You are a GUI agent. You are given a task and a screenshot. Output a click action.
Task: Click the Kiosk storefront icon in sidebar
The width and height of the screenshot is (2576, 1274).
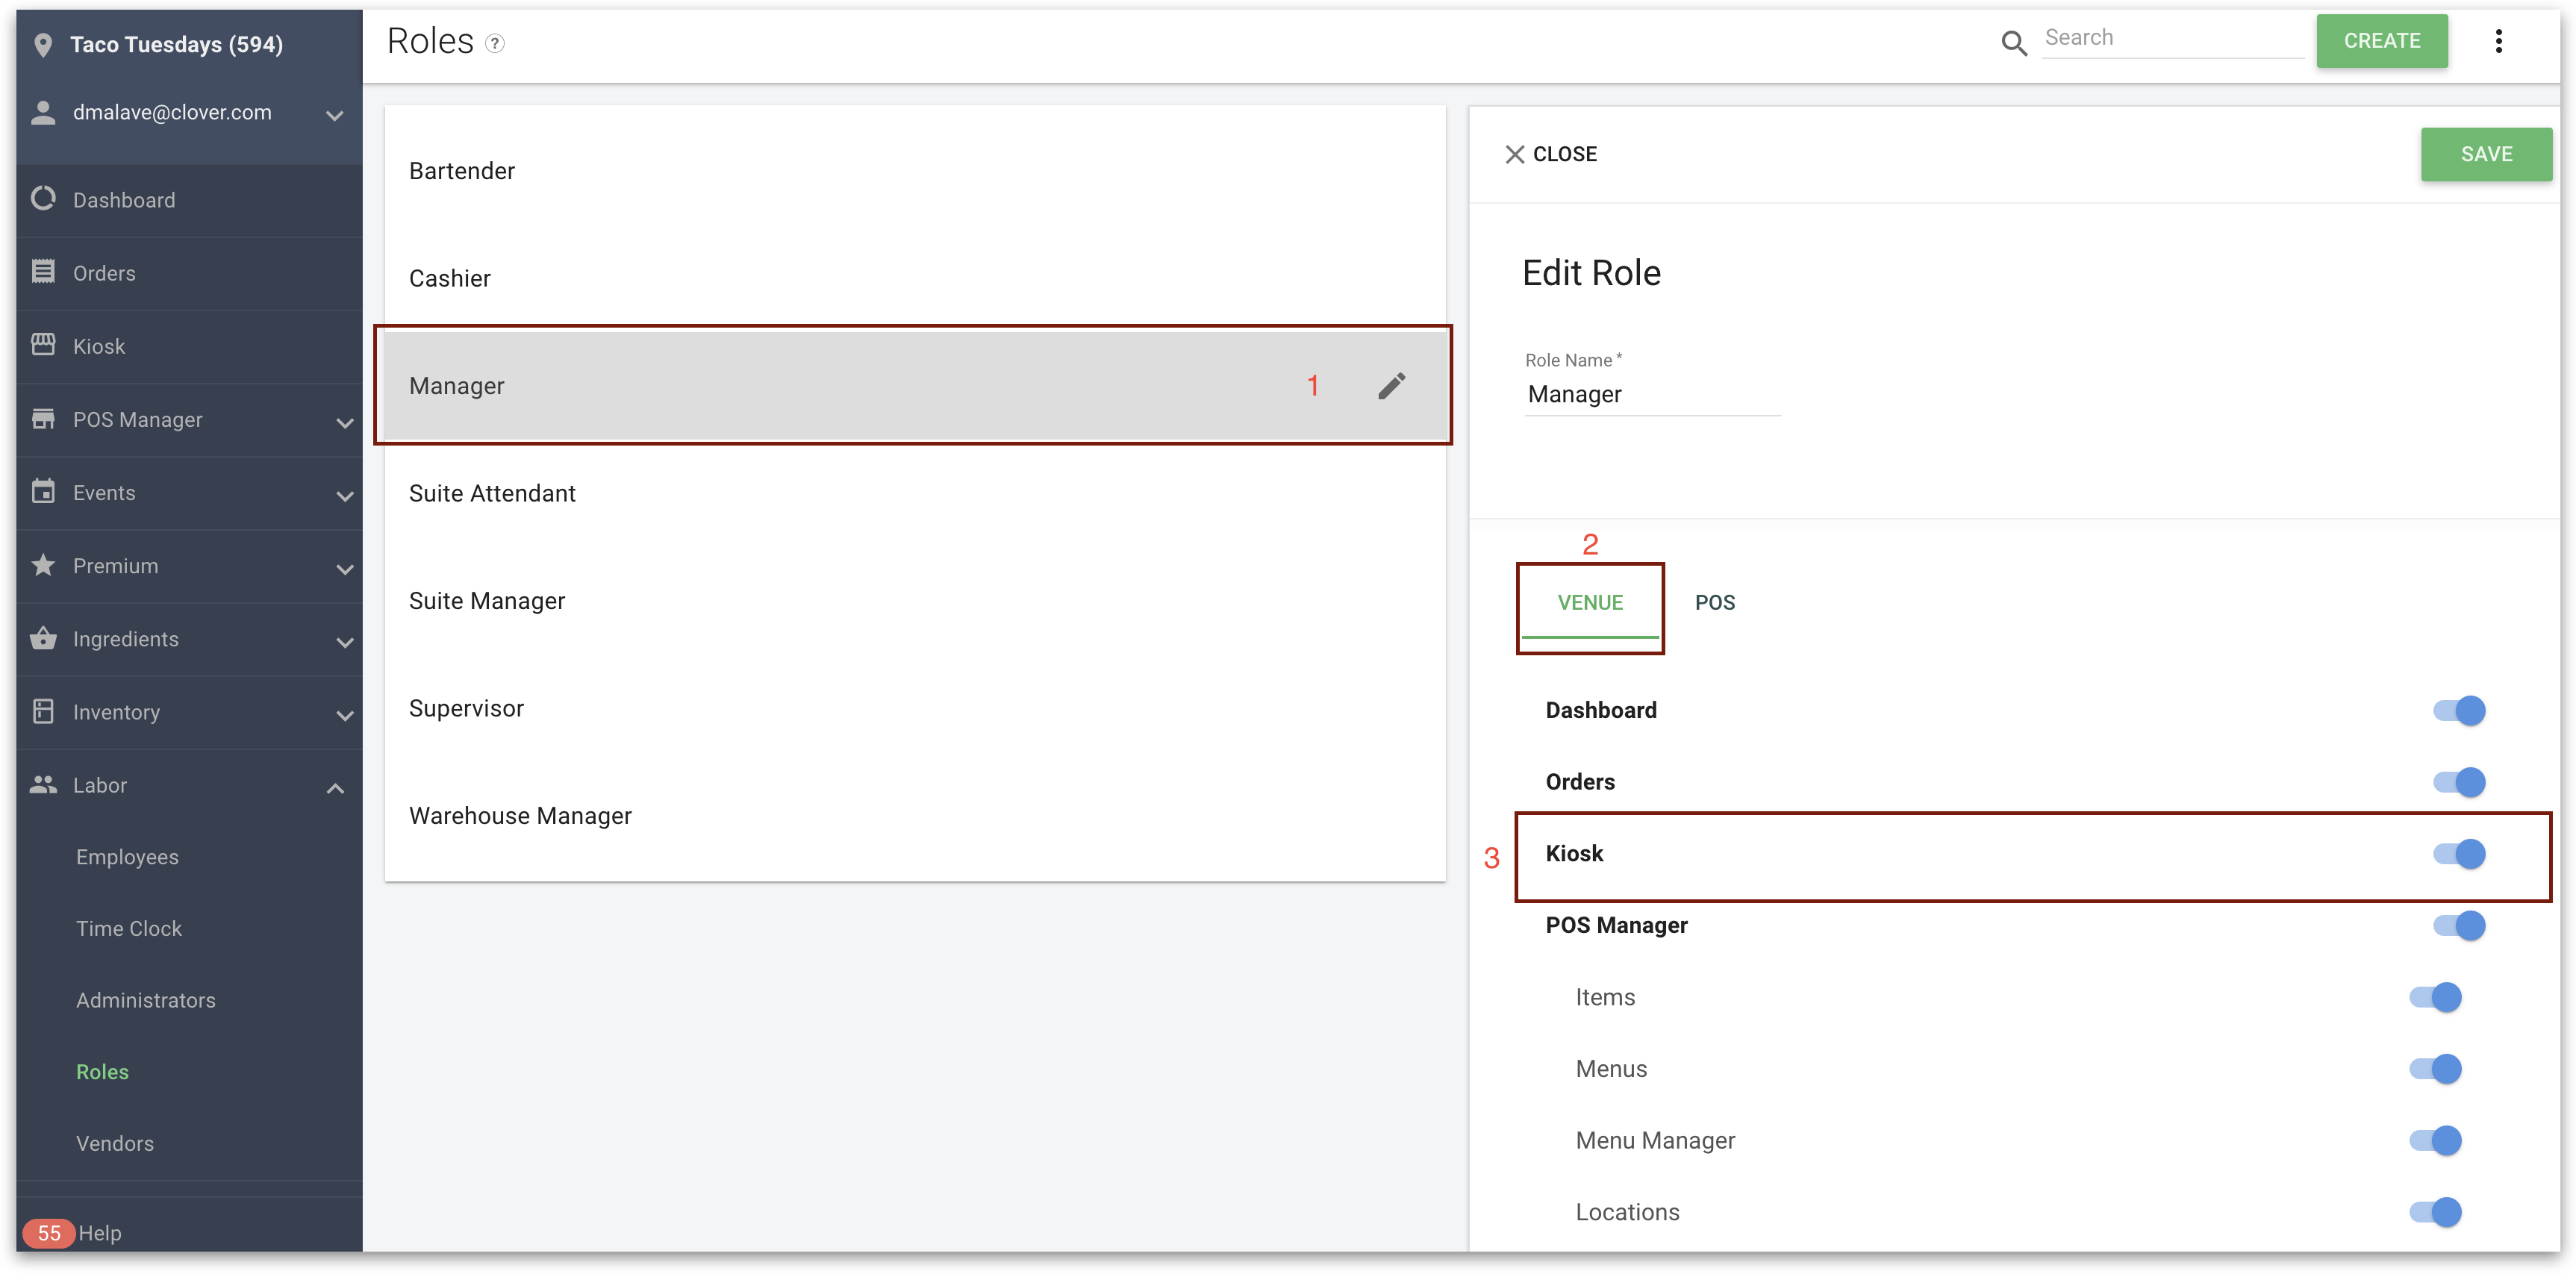point(43,345)
